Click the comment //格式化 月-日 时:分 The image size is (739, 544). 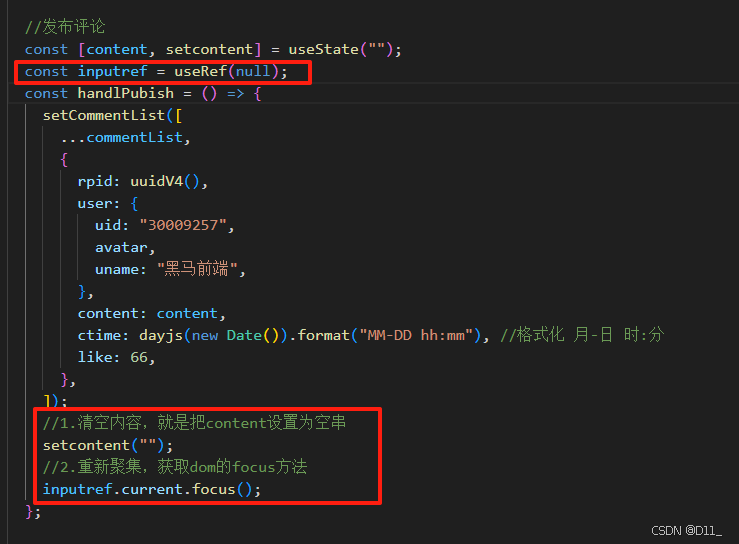click(582, 335)
